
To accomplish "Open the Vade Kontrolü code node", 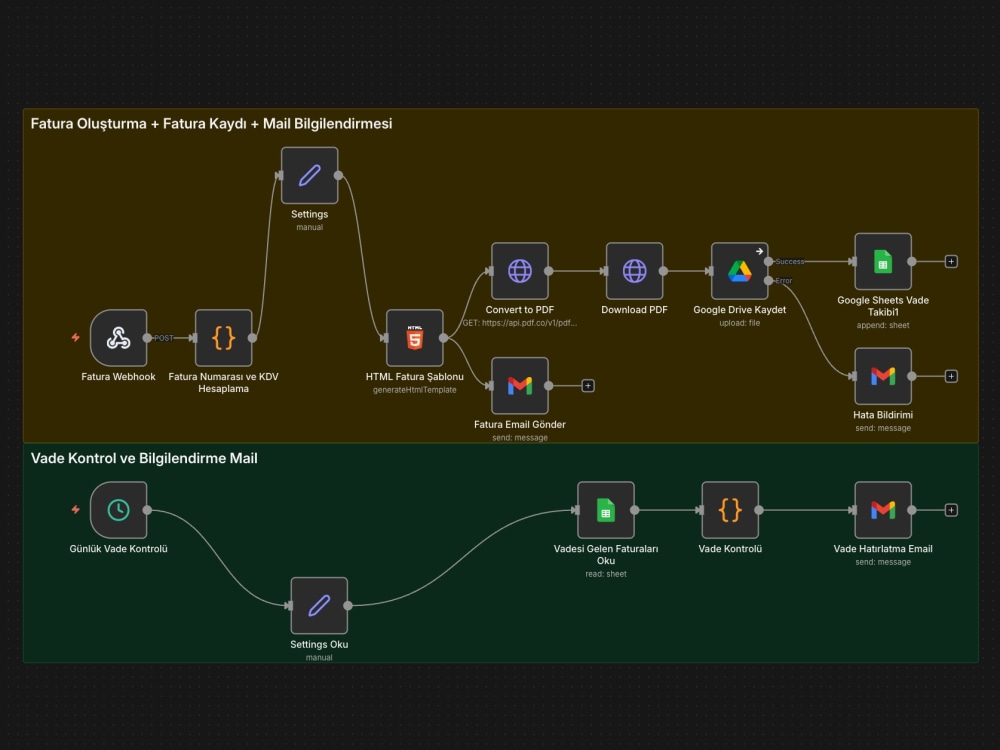I will [730, 510].
